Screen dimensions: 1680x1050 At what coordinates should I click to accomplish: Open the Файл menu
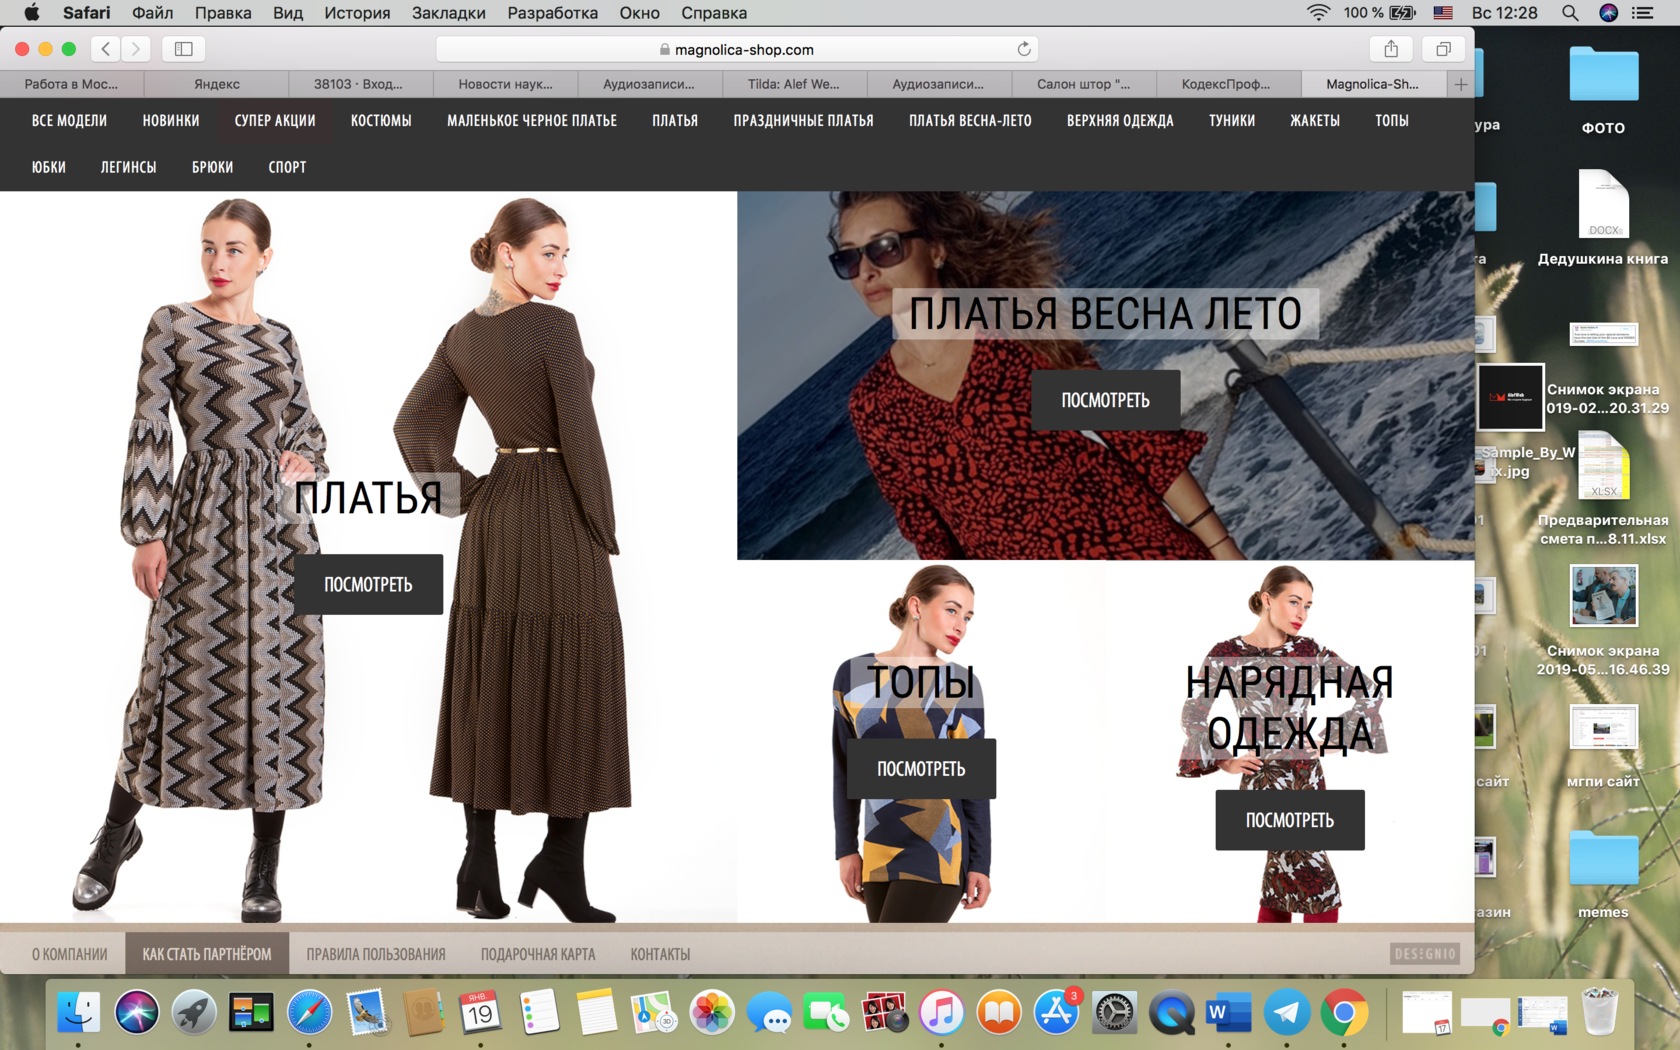pyautogui.click(x=152, y=13)
